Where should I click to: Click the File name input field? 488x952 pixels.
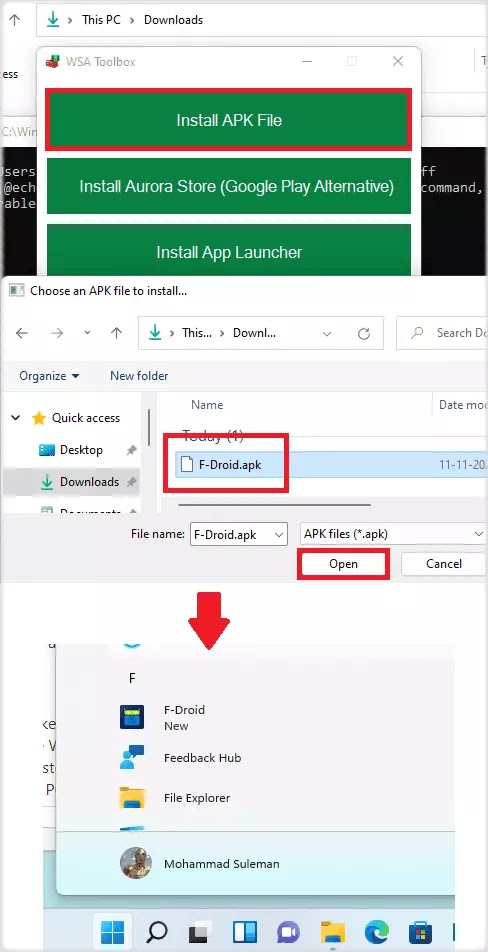coord(231,534)
